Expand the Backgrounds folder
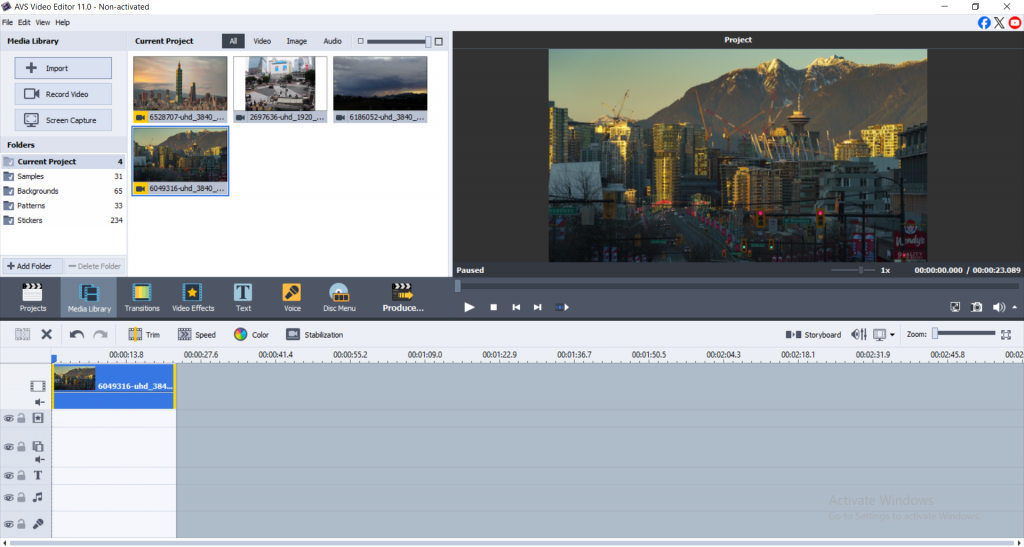Screen dimensions: 1024x547 (x=38, y=191)
